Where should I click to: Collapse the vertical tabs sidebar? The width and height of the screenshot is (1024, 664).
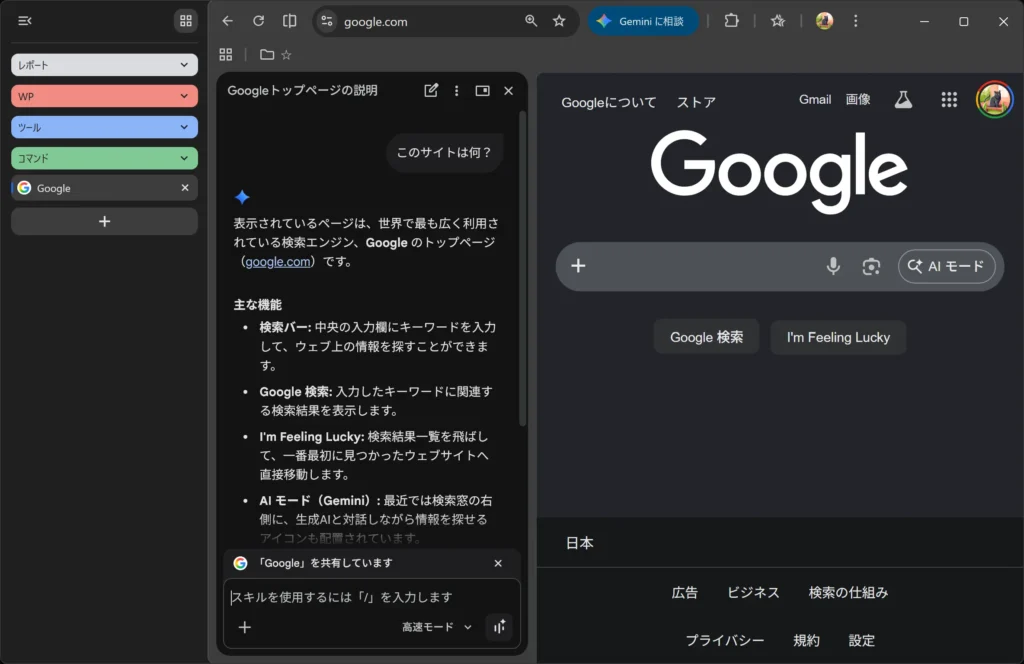[25, 21]
